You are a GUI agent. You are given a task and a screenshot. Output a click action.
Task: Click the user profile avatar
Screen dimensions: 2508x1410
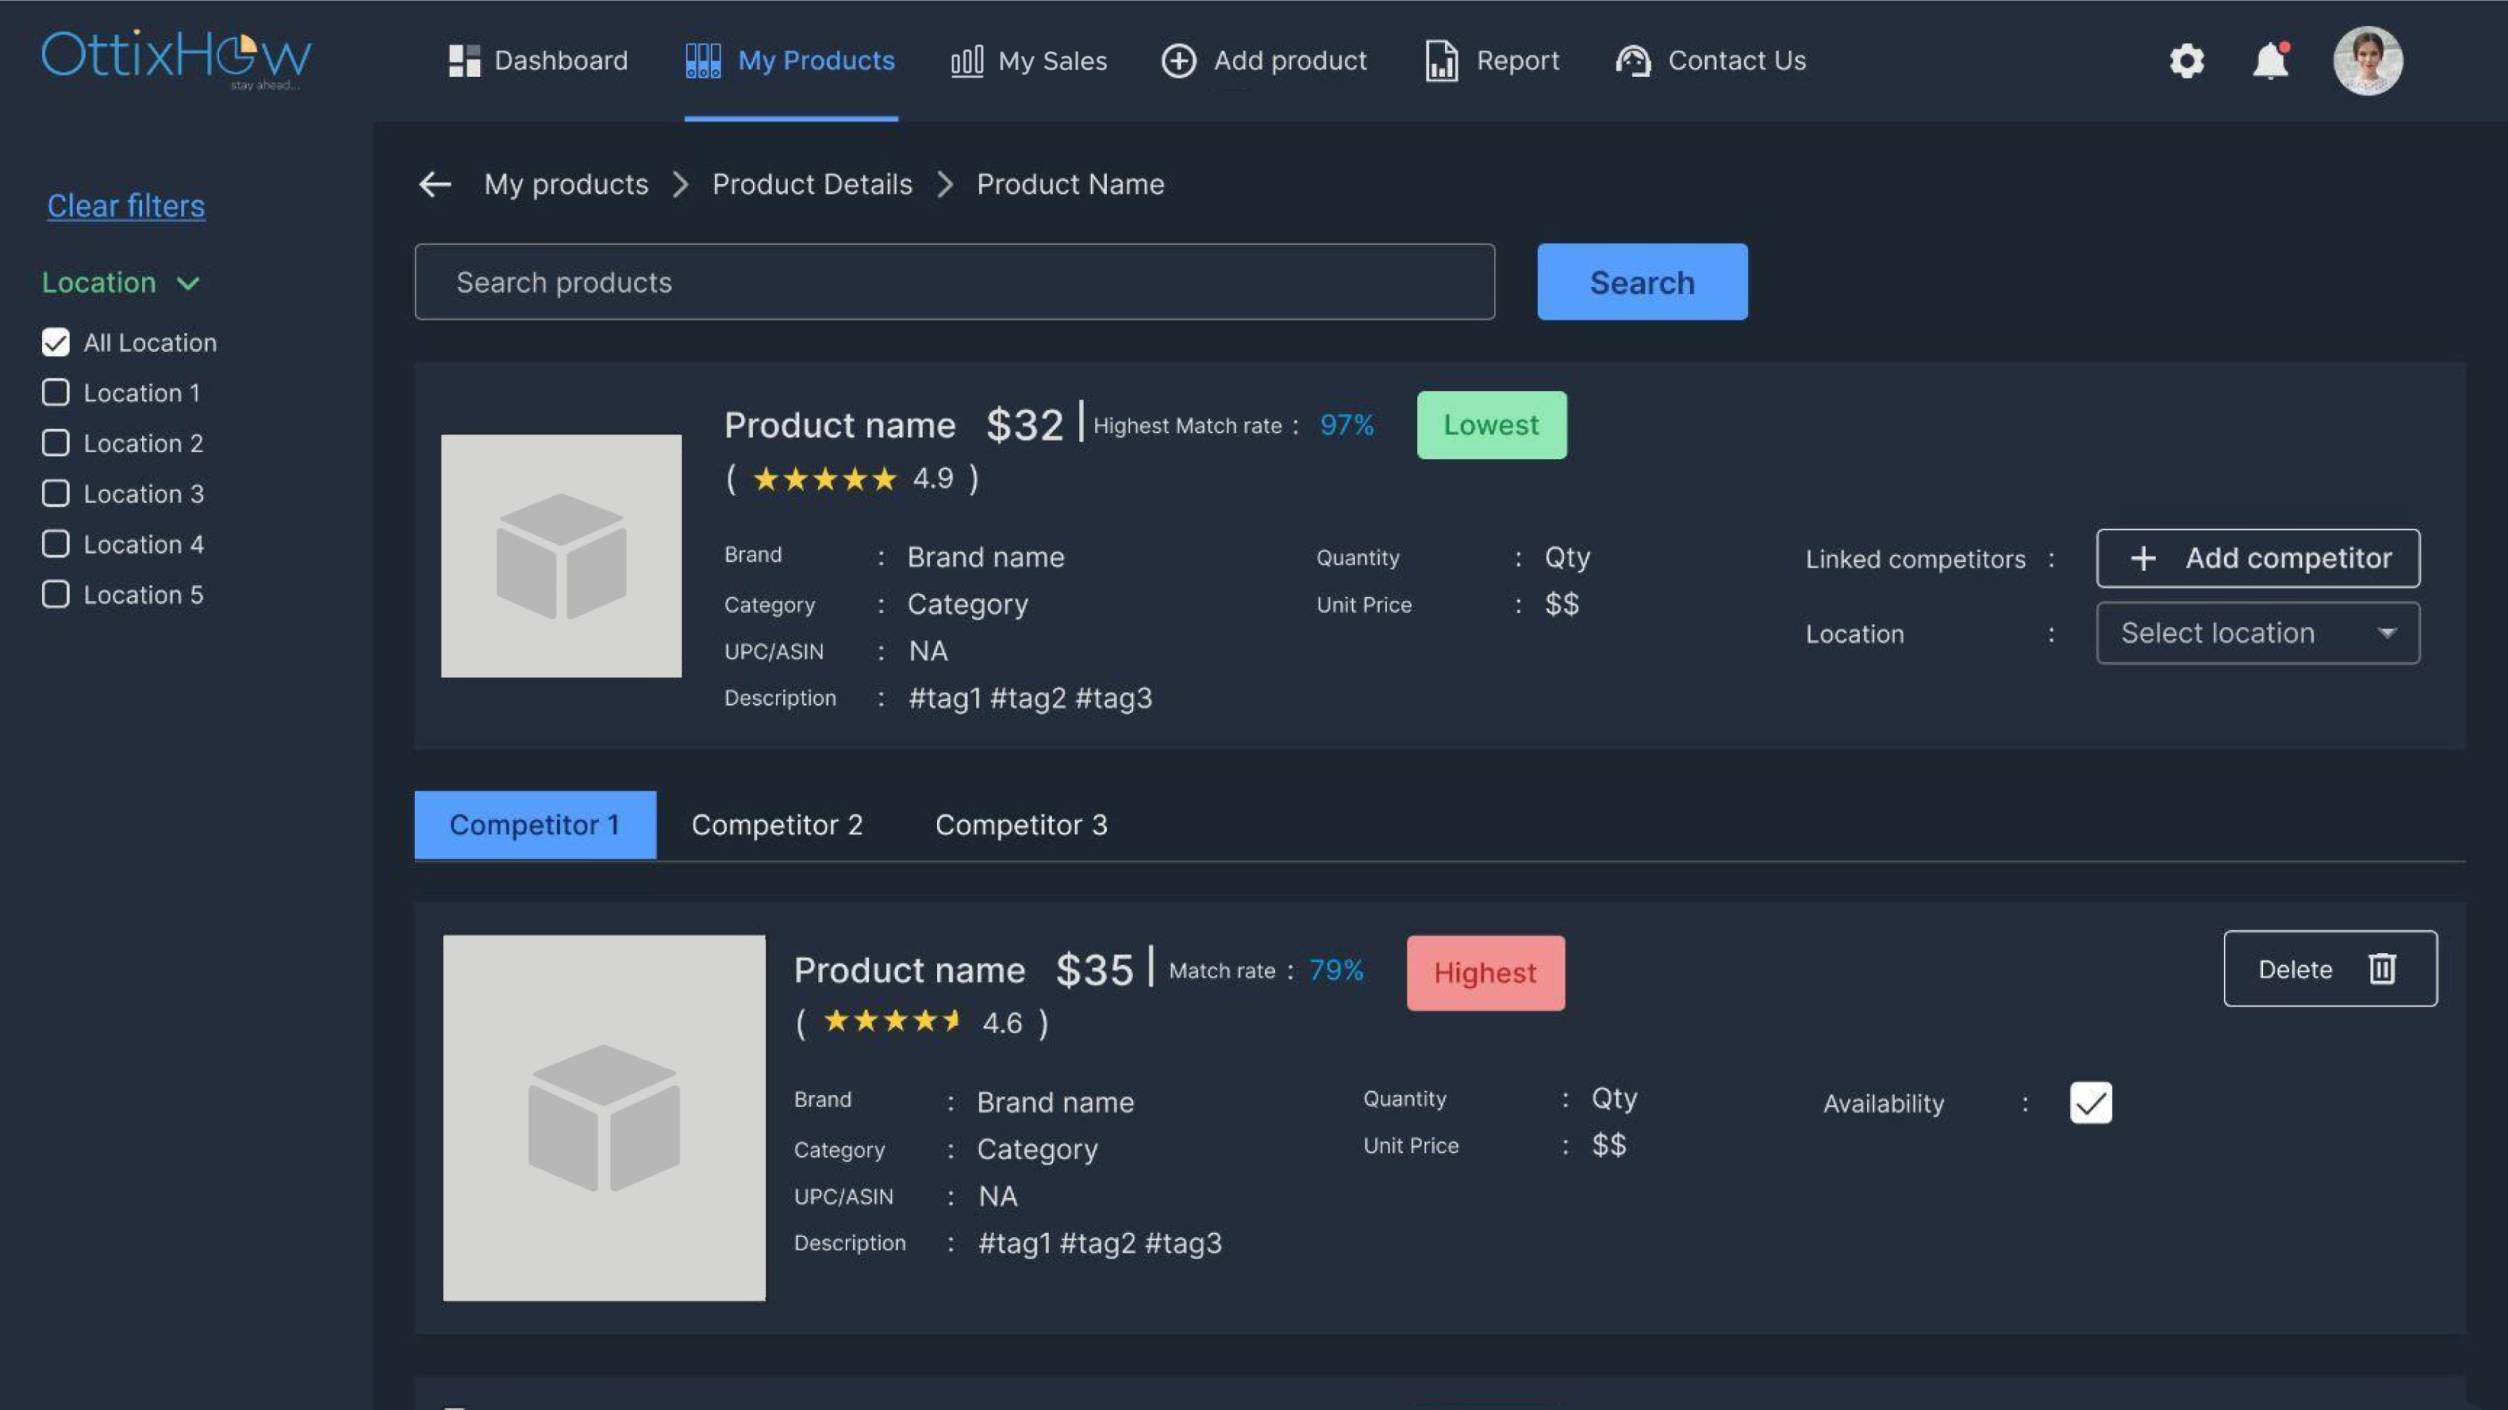[x=2367, y=61]
